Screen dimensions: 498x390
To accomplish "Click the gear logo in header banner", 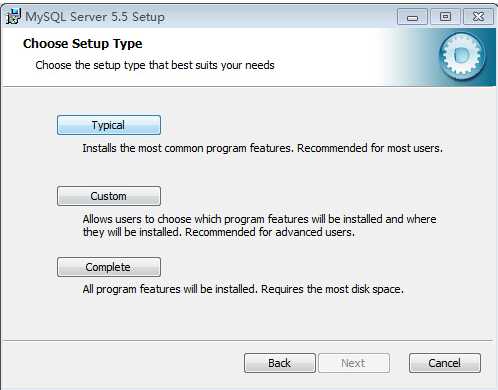I will [462, 56].
